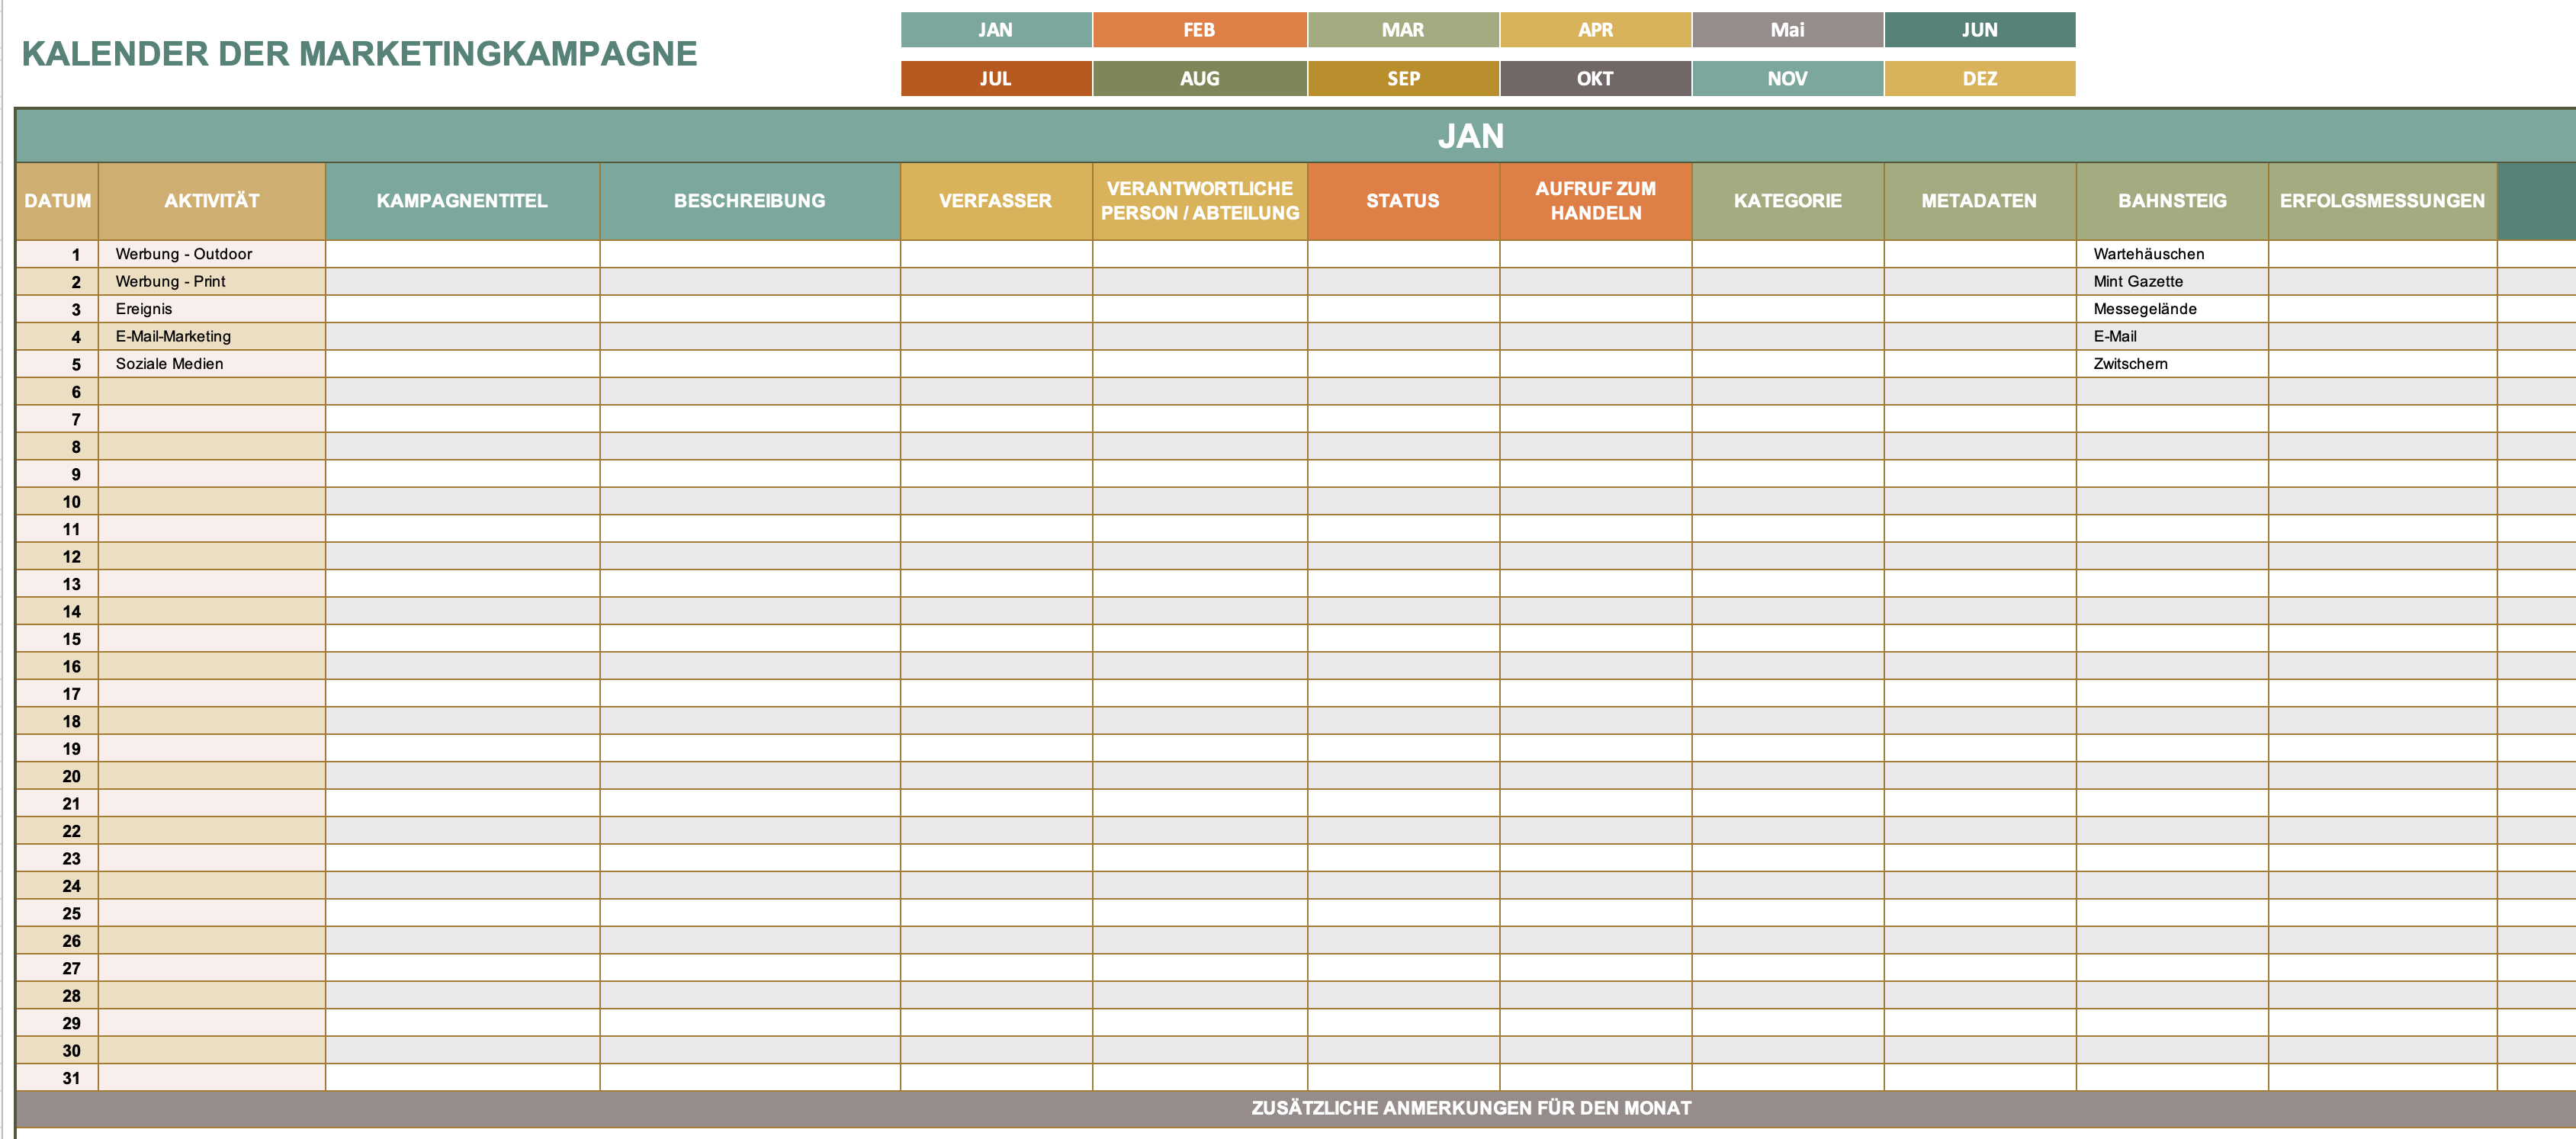This screenshot has width=2576, height=1139.
Task: Click the E-Mail-Marketing activity cell
Action: pos(212,337)
